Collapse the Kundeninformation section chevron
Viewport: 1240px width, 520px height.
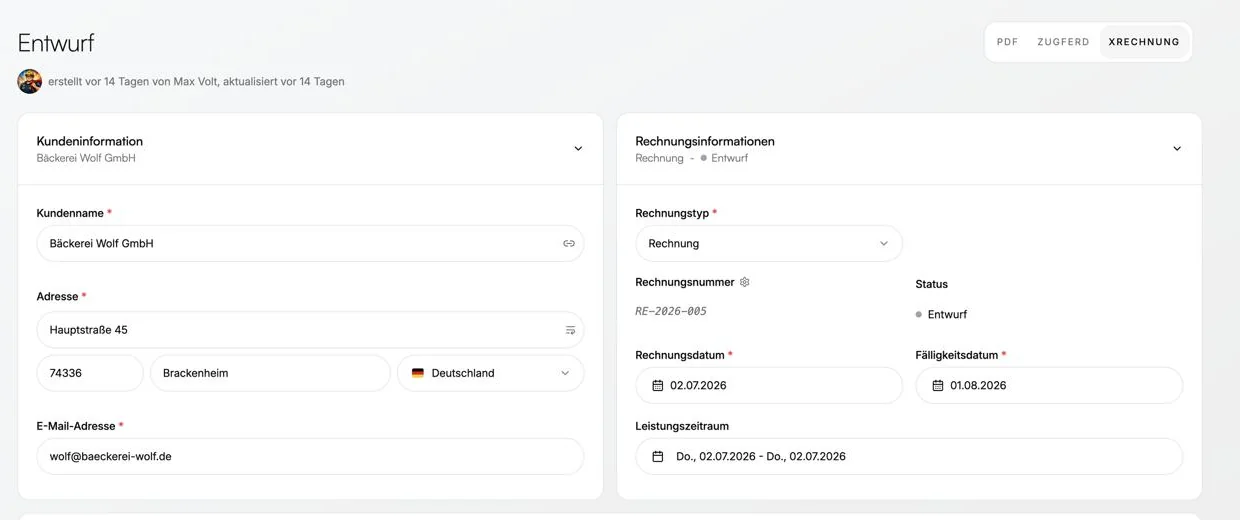578,149
